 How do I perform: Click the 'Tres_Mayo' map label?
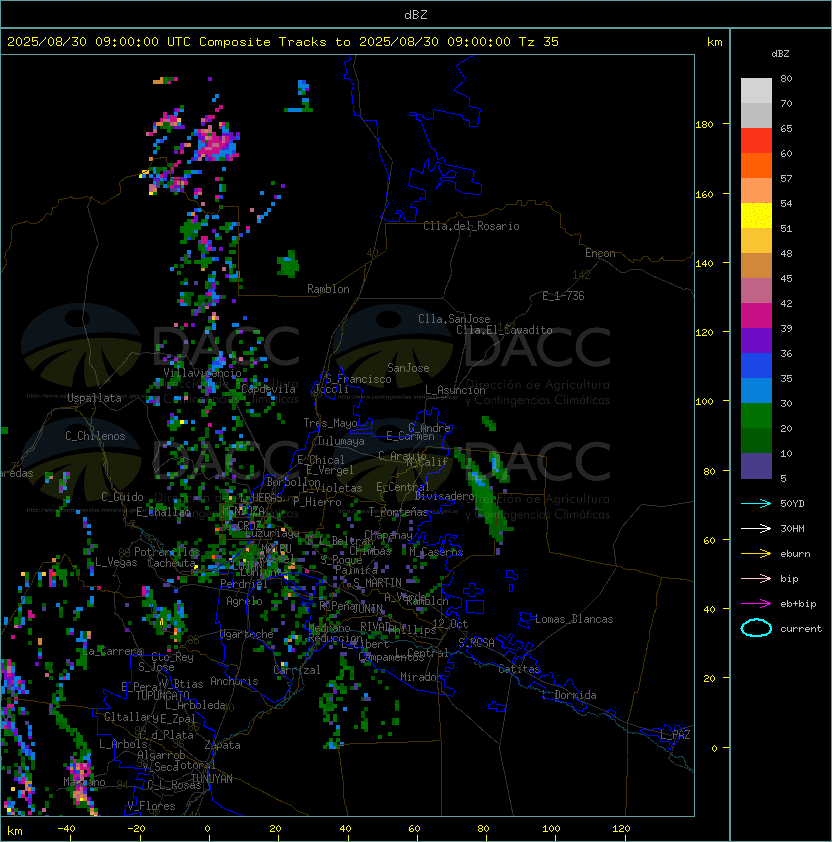330,423
